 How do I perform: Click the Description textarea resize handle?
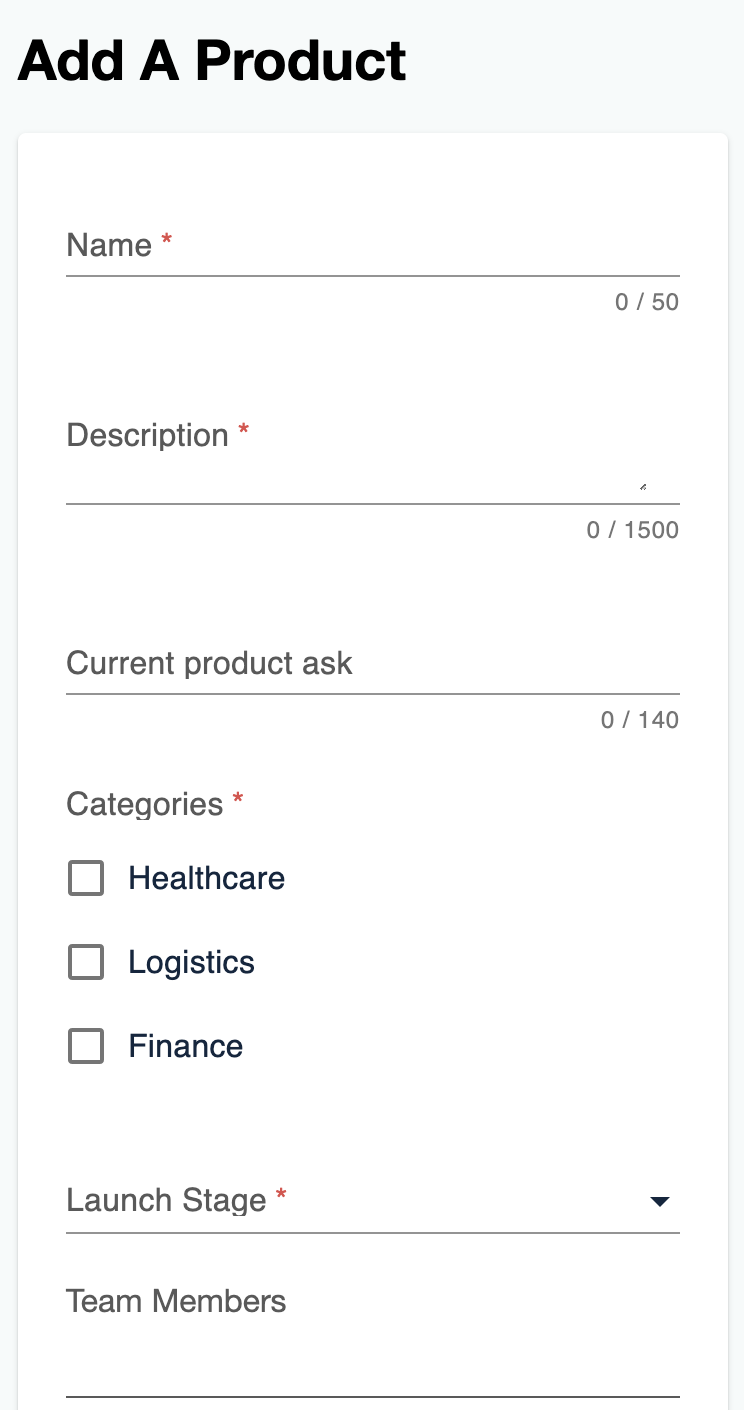pos(642,487)
